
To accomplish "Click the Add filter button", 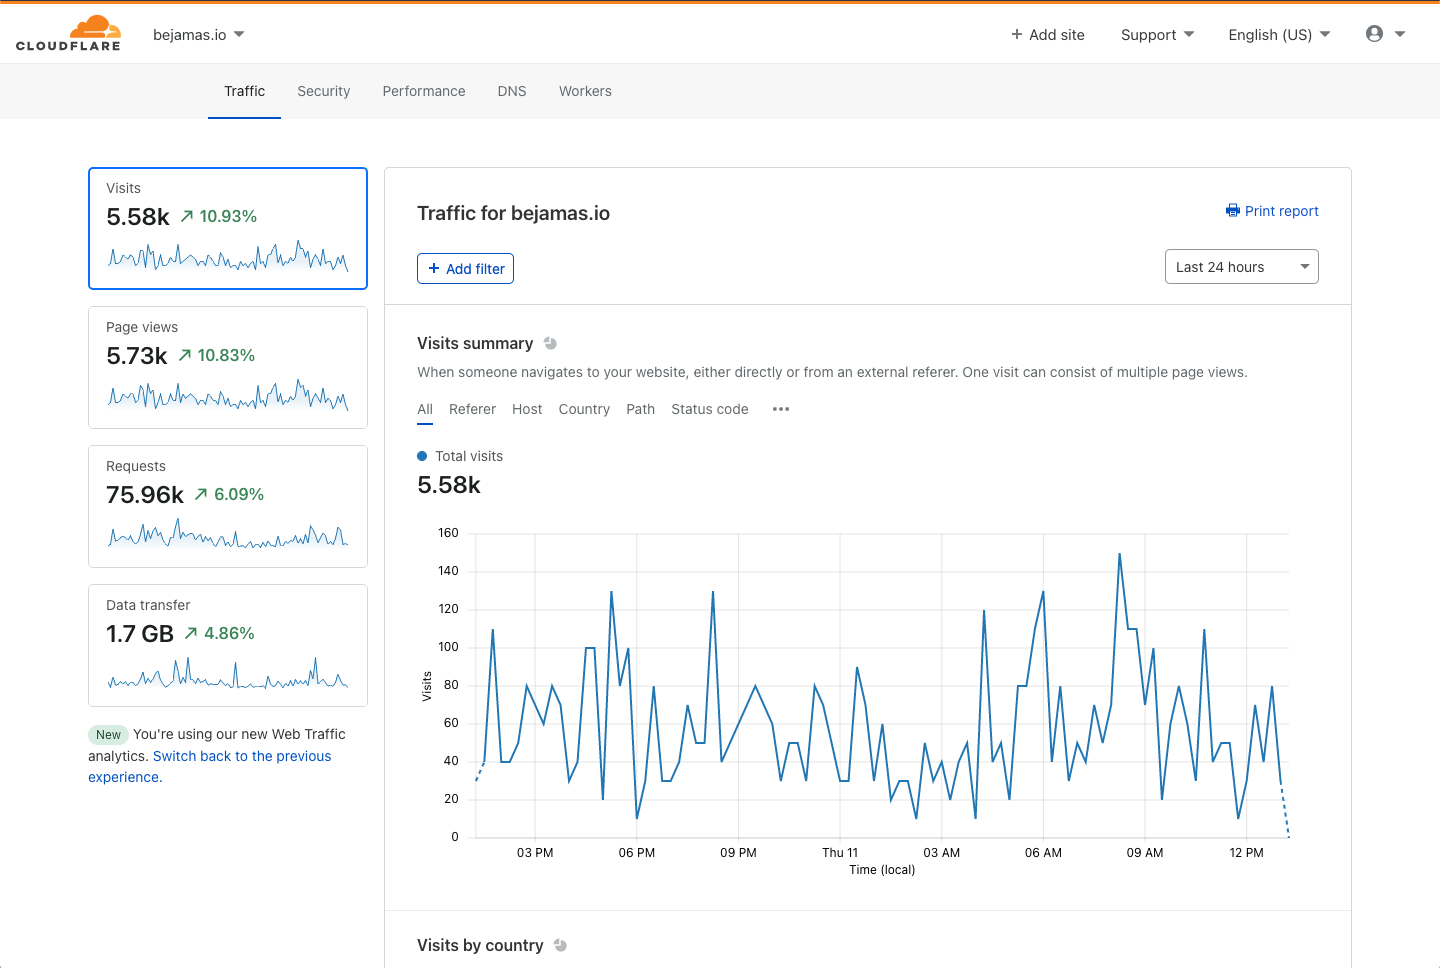I will [465, 268].
